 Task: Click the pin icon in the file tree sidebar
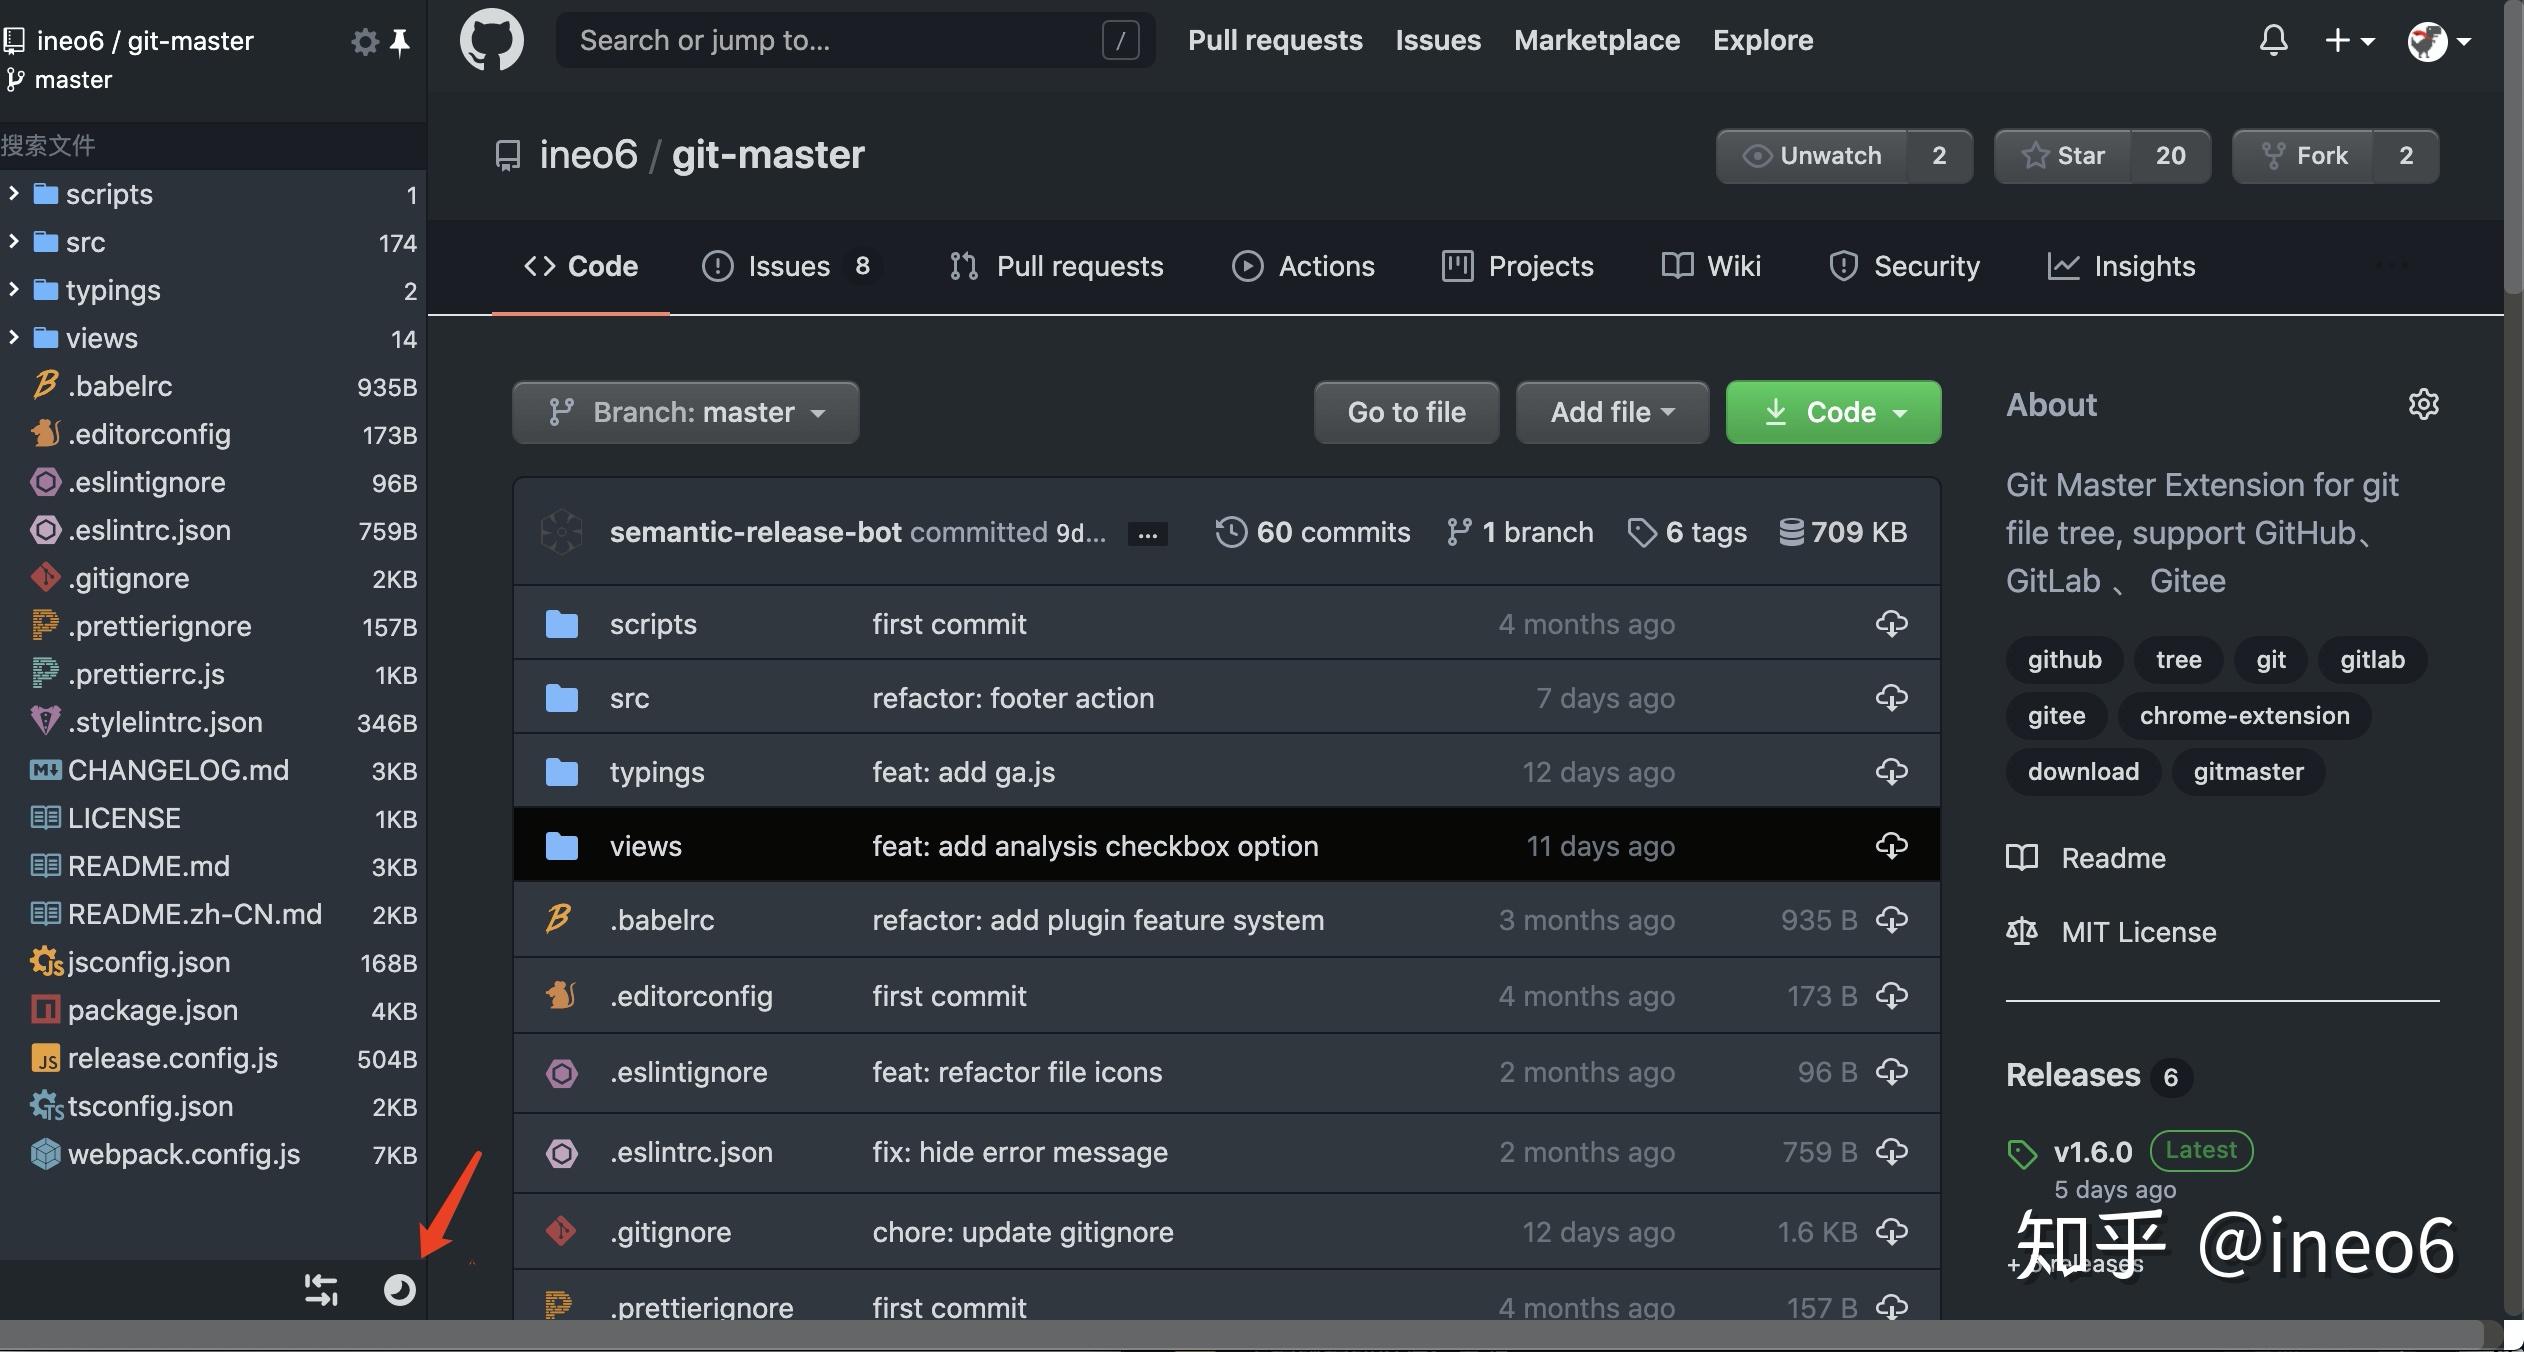(x=401, y=40)
